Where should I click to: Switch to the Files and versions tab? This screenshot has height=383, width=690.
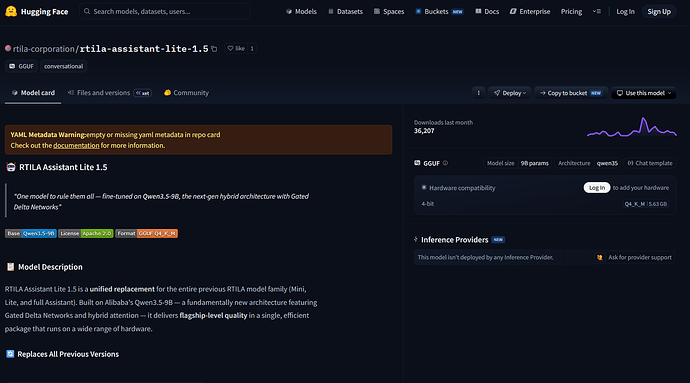pos(109,93)
